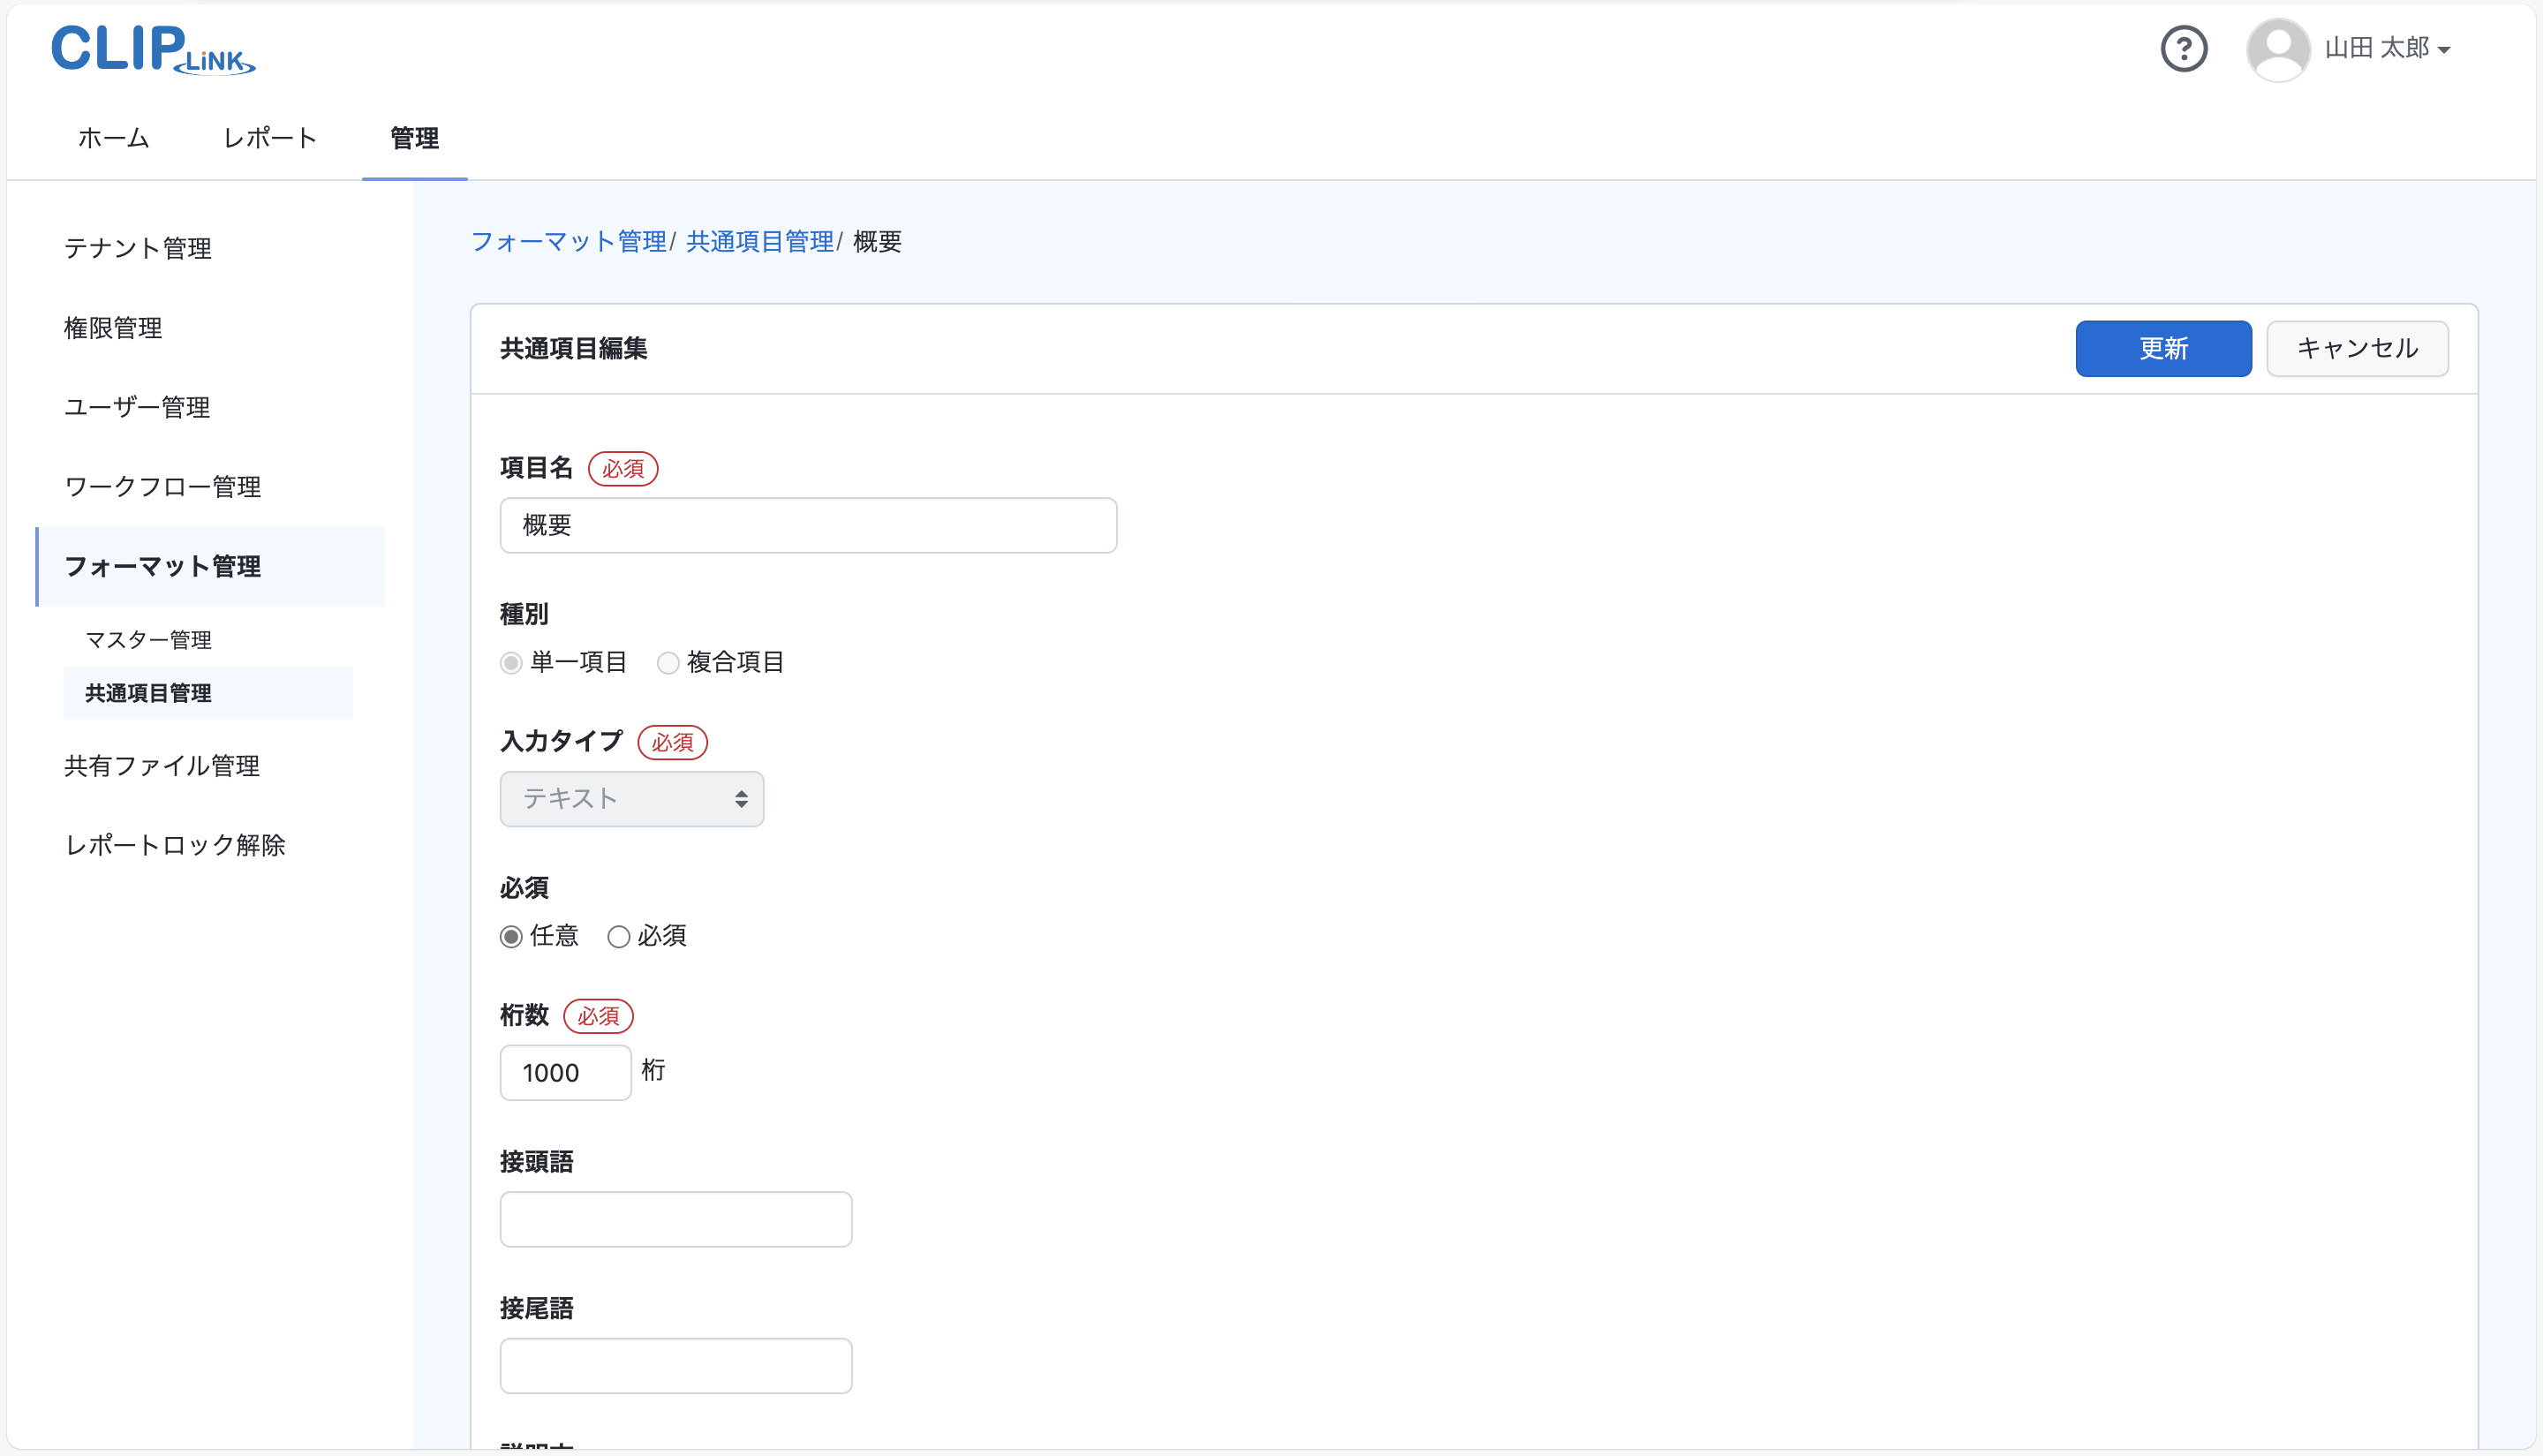Select マスター管理 in the sidebar

tap(148, 639)
